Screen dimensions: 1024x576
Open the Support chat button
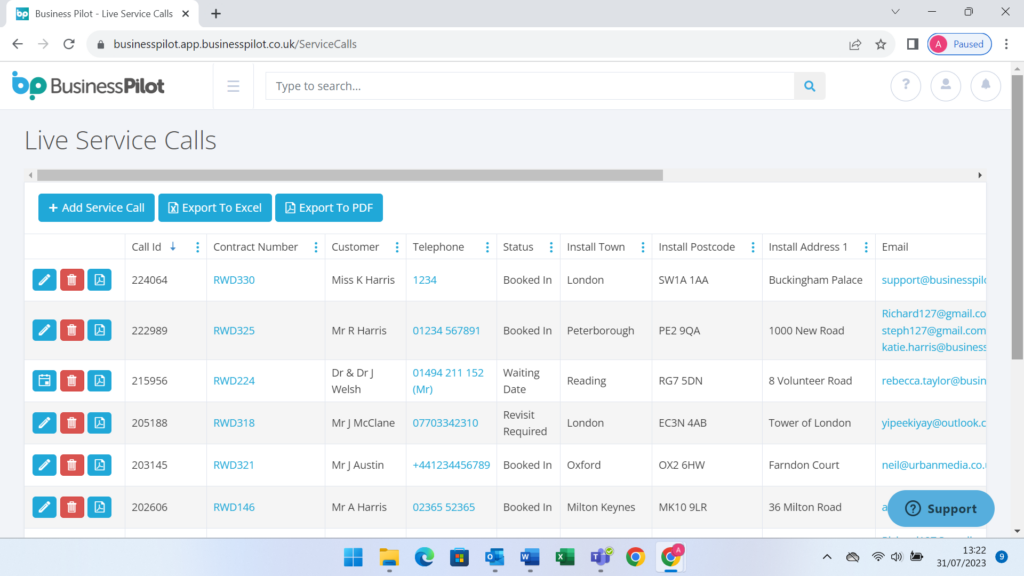pyautogui.click(x=941, y=508)
